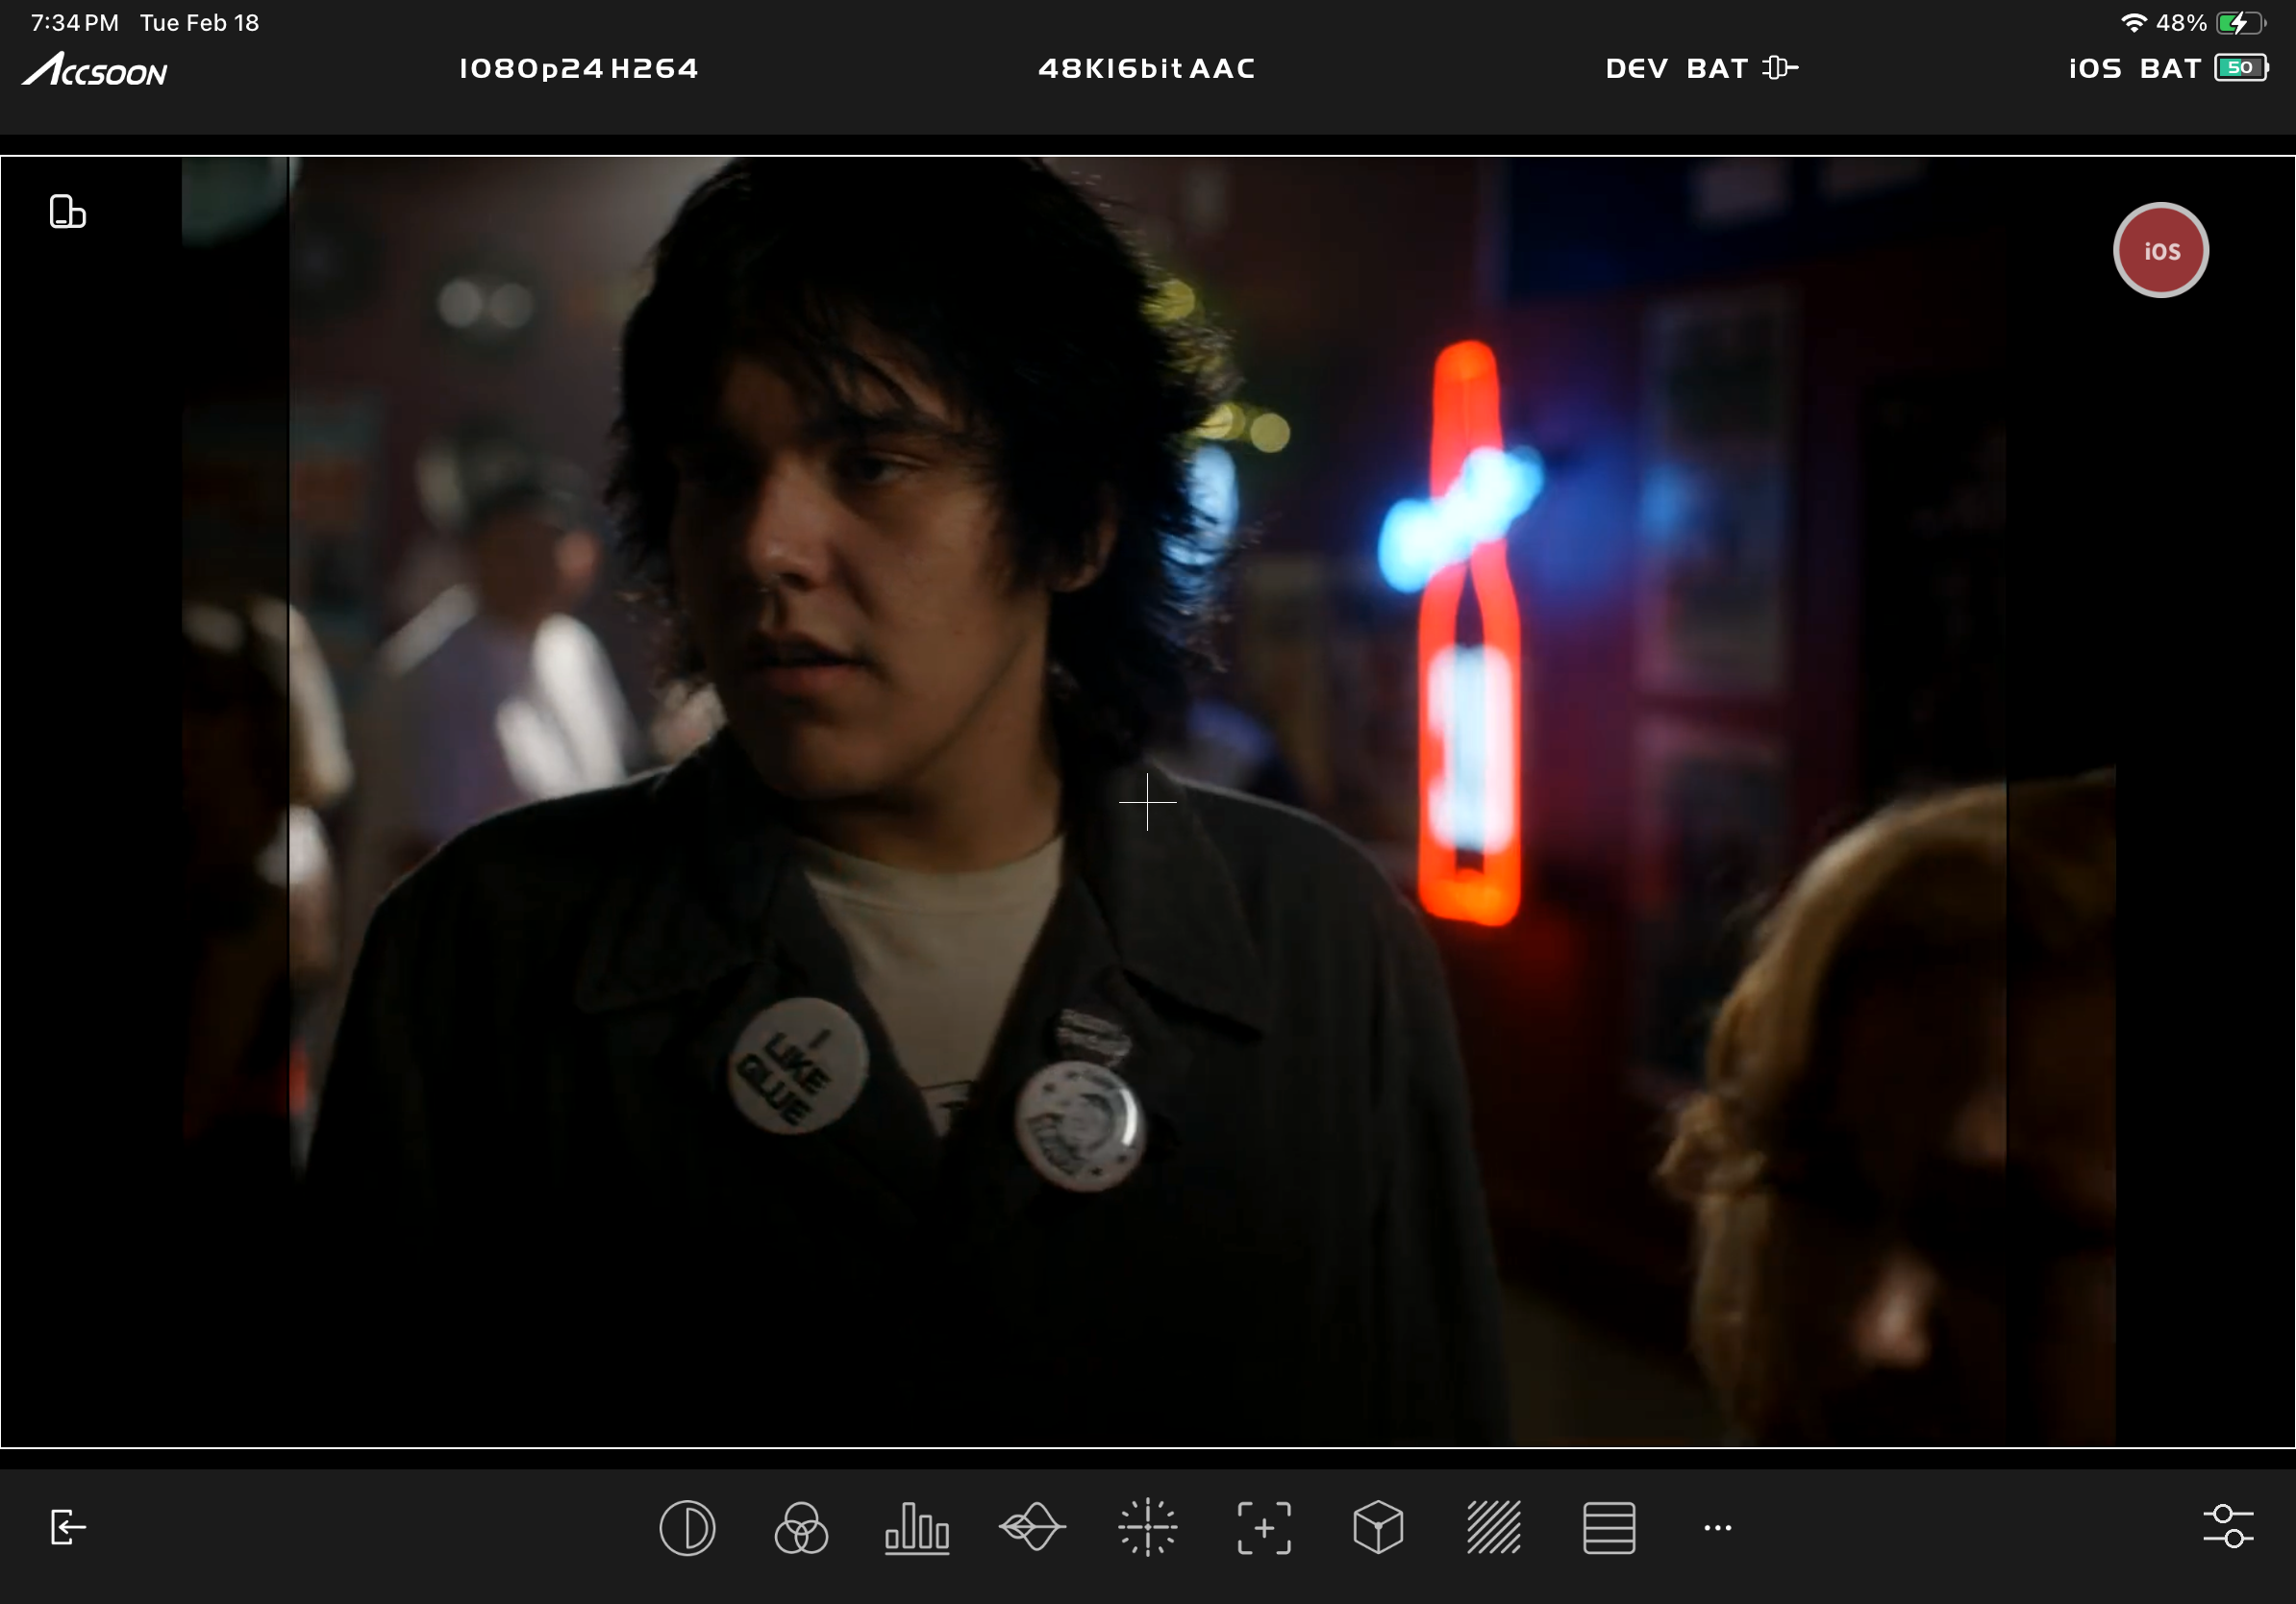Select the 48K16bit AAC audio format label

(1147, 68)
